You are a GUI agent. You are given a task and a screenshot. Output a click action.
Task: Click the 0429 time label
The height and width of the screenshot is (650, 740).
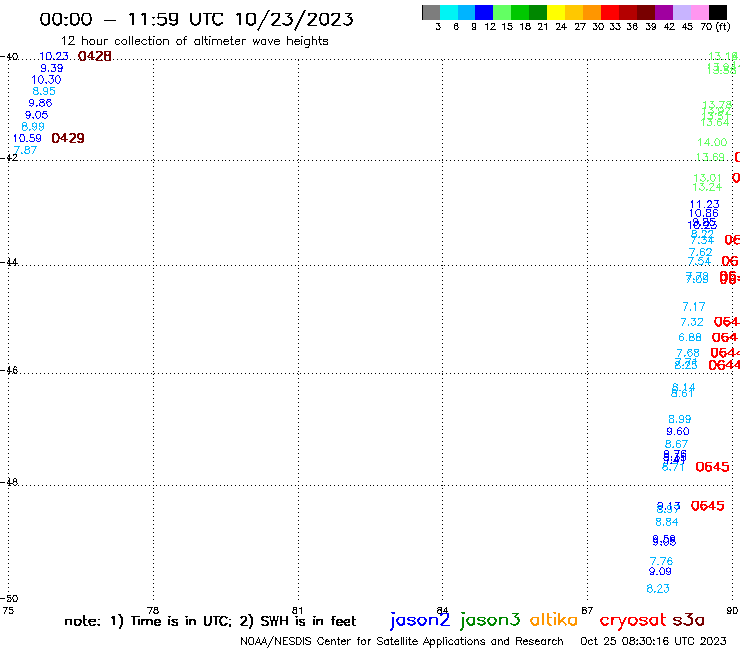(x=68, y=138)
